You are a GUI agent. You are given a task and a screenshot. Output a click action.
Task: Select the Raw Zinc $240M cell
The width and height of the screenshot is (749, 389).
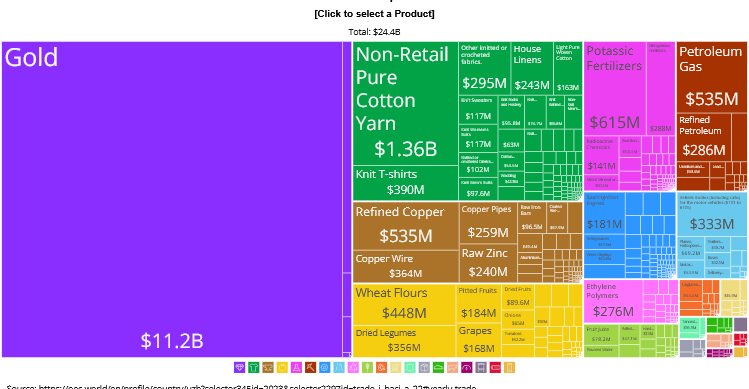[488, 263]
